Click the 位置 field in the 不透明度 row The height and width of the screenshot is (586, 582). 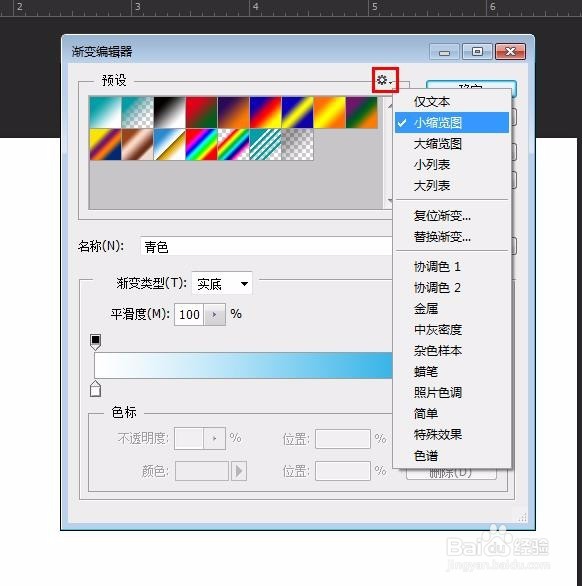pyautogui.click(x=343, y=438)
